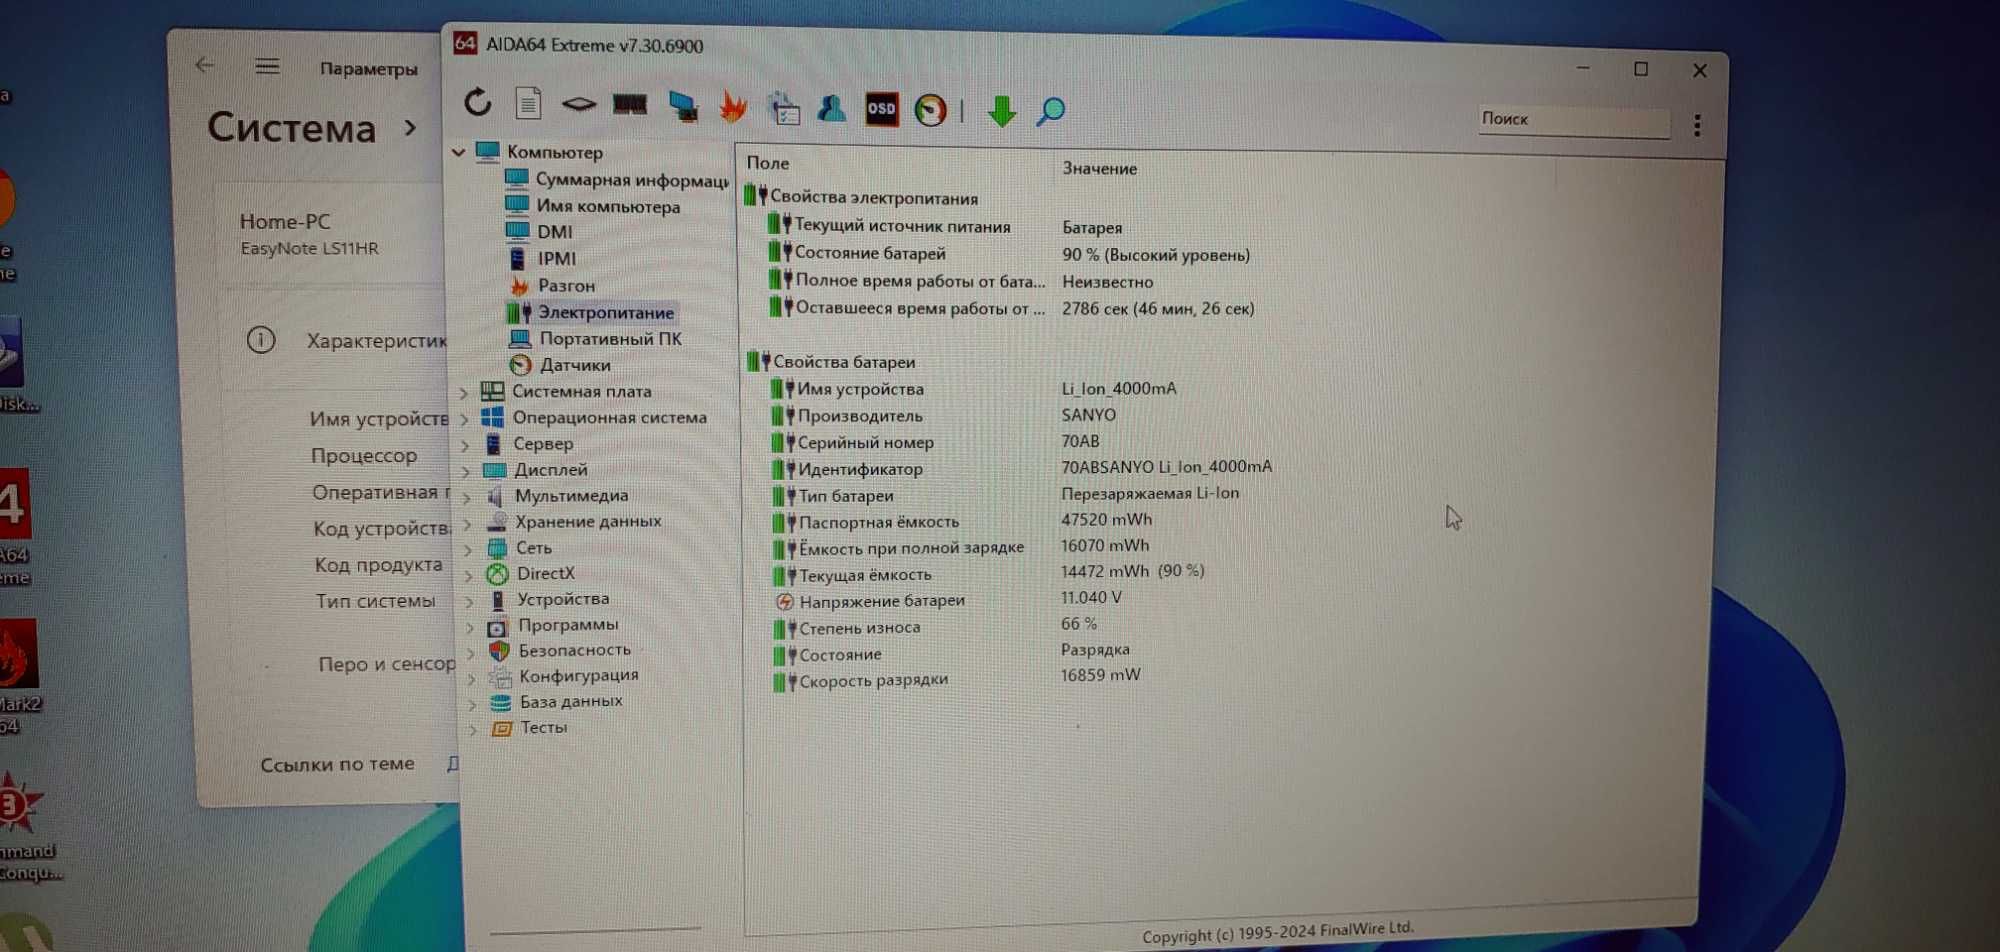The height and width of the screenshot is (952, 2000).
Task: Expand the Операционная система node
Action: click(x=465, y=419)
